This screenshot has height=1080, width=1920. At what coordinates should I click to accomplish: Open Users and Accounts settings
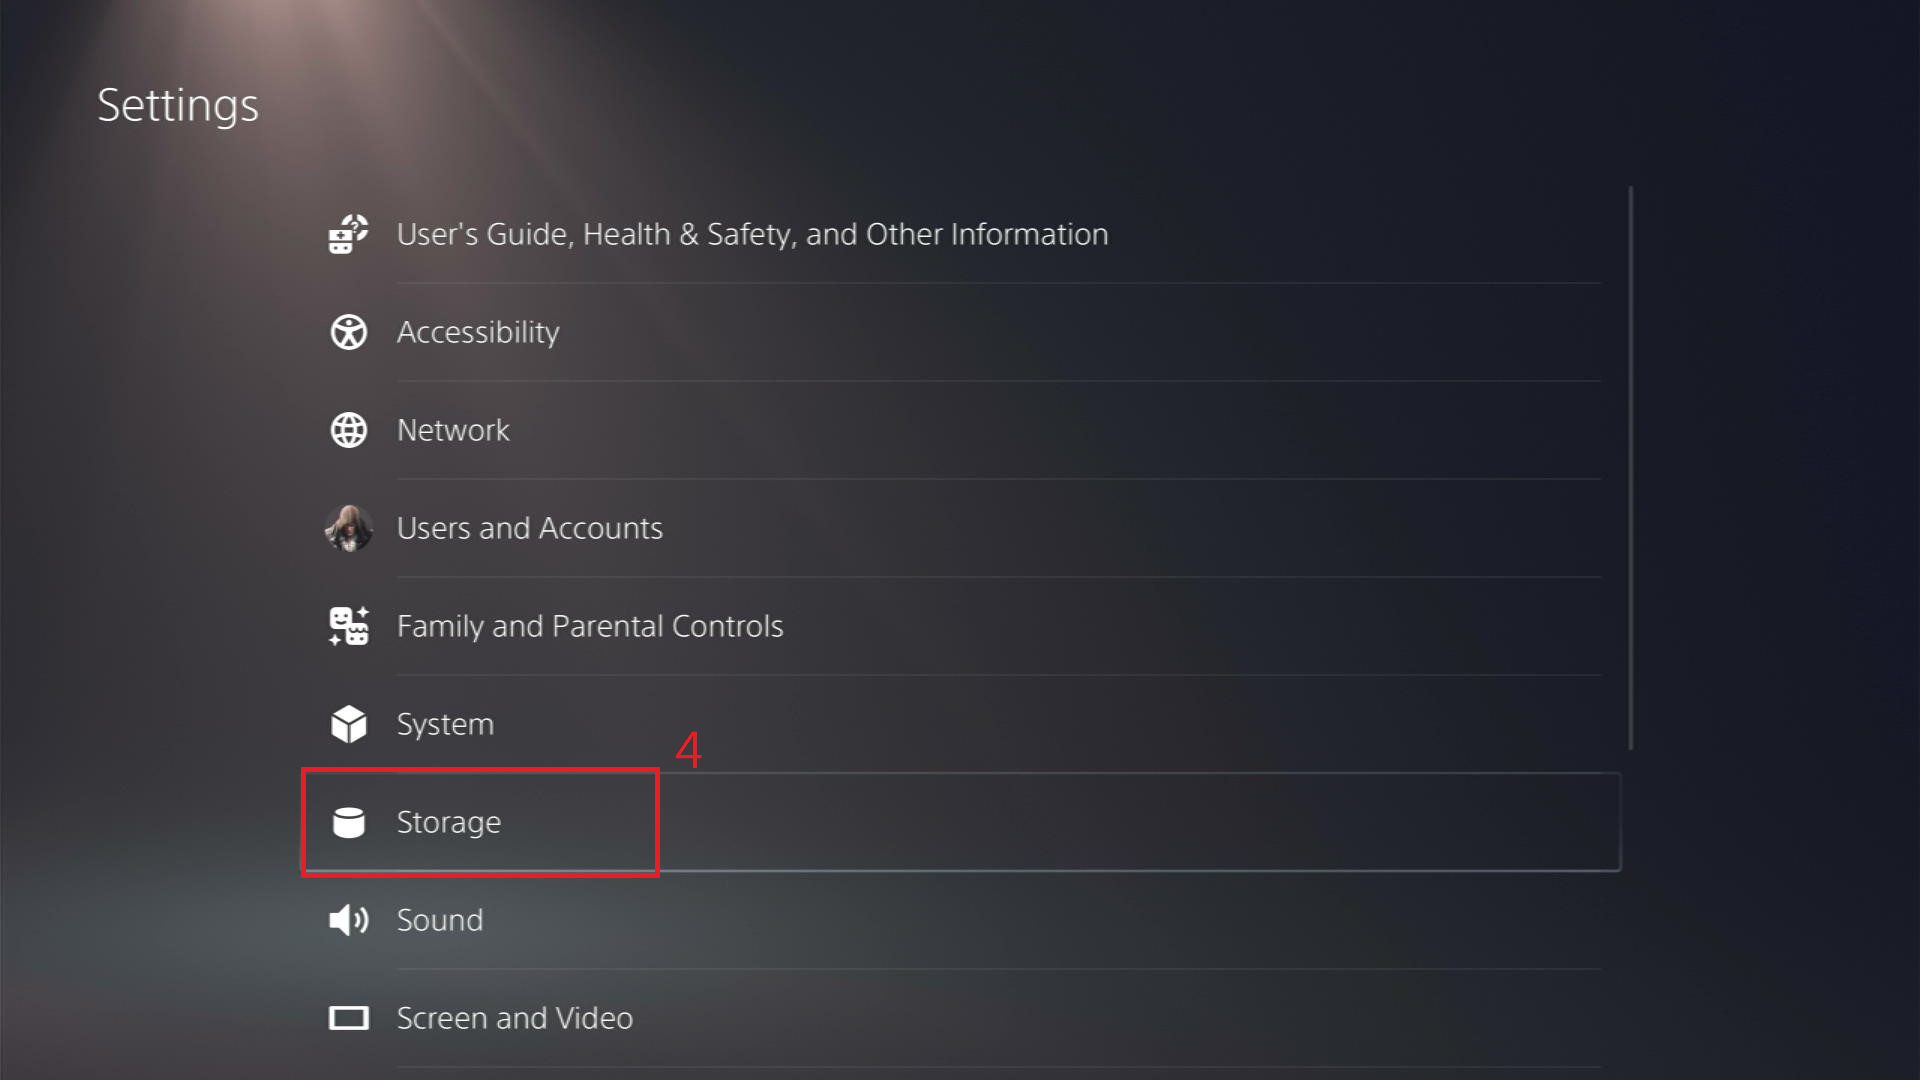tap(527, 527)
